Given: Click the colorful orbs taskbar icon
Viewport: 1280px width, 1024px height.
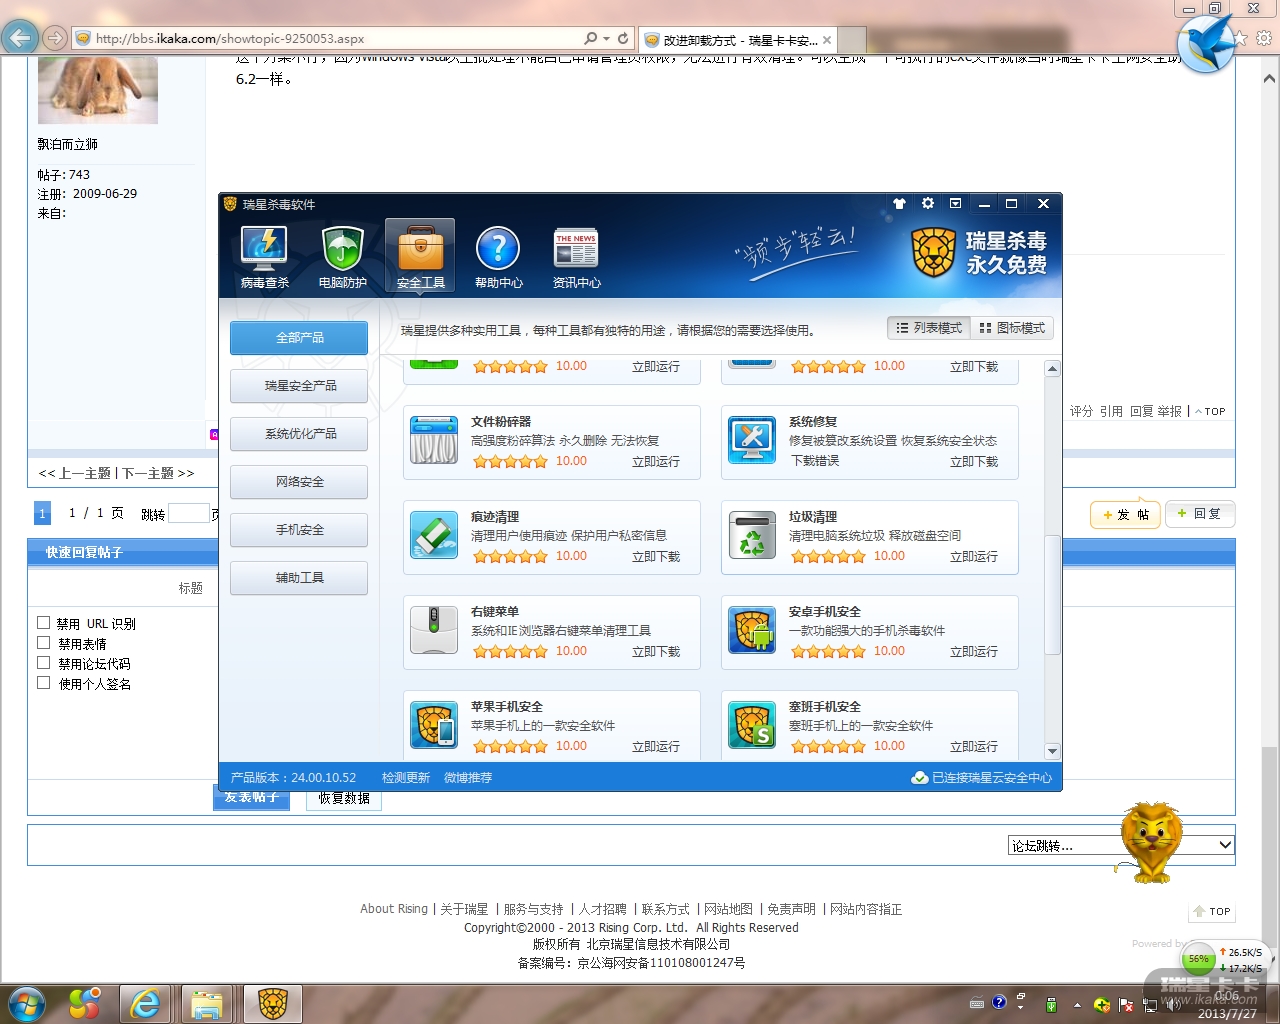Looking at the screenshot, I should pyautogui.click(x=85, y=1004).
